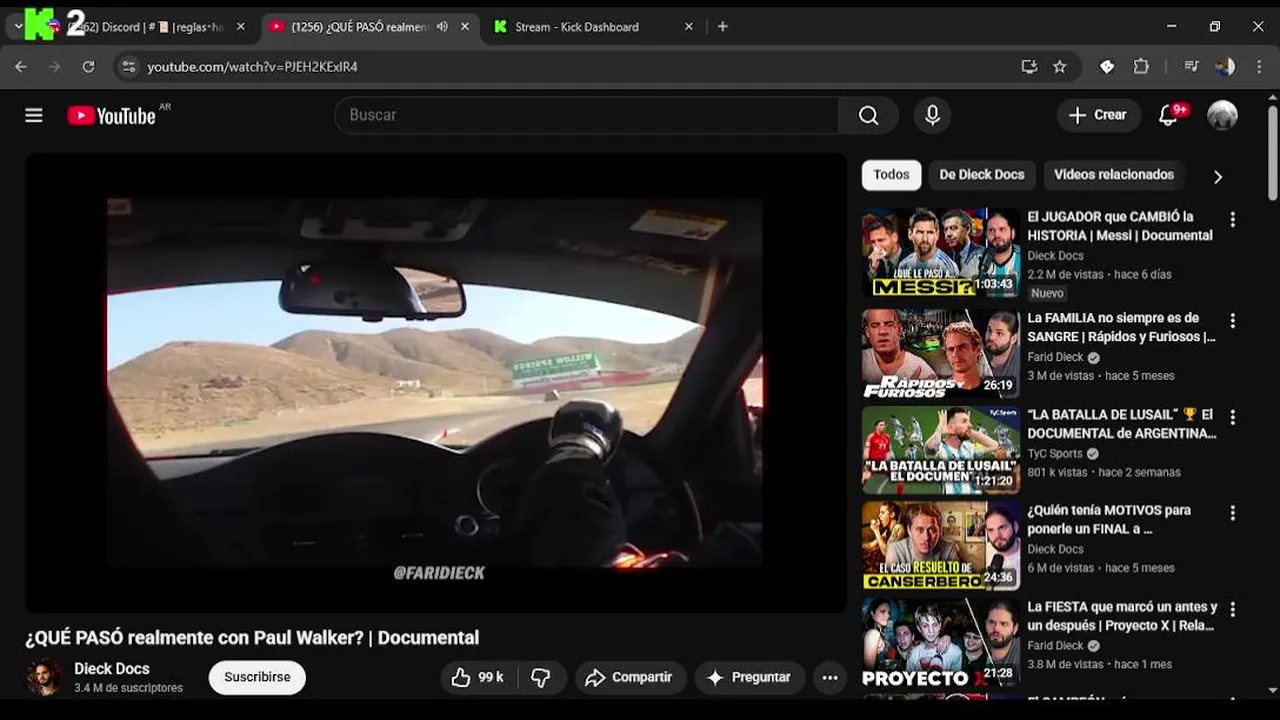Open the Chrome three-dot menu

coord(1259,67)
